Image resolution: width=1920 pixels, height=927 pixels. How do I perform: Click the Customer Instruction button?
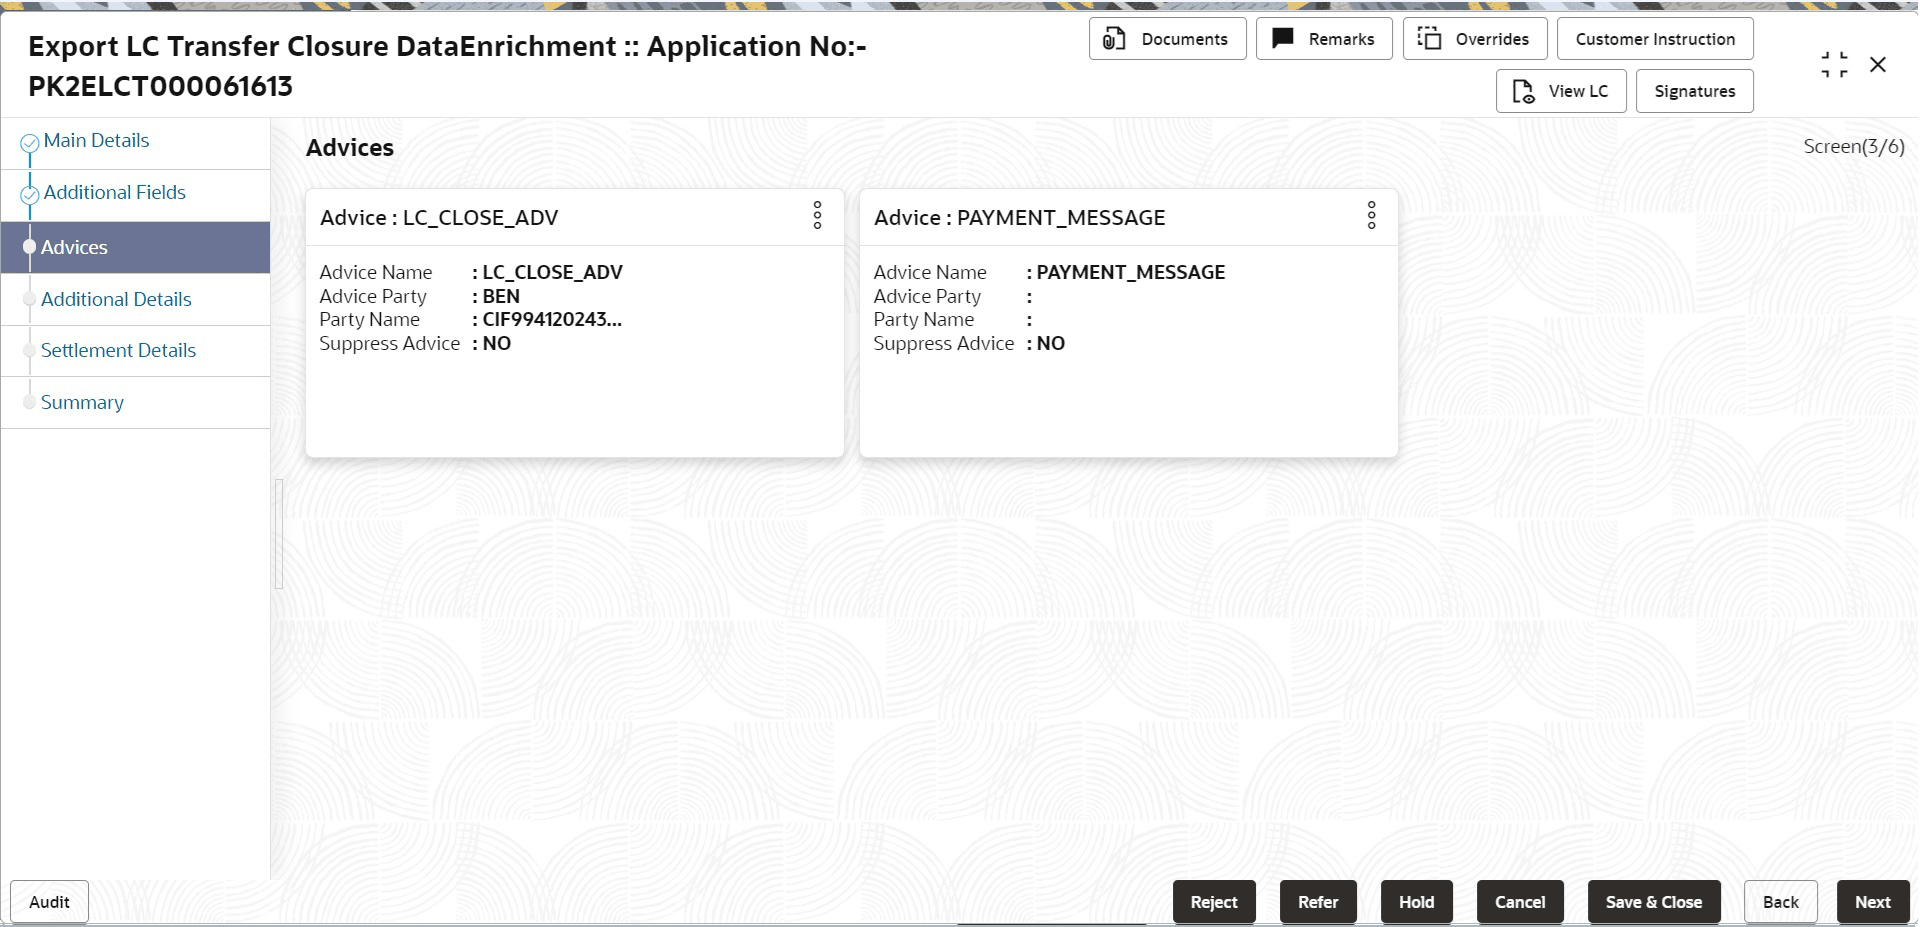(x=1655, y=39)
